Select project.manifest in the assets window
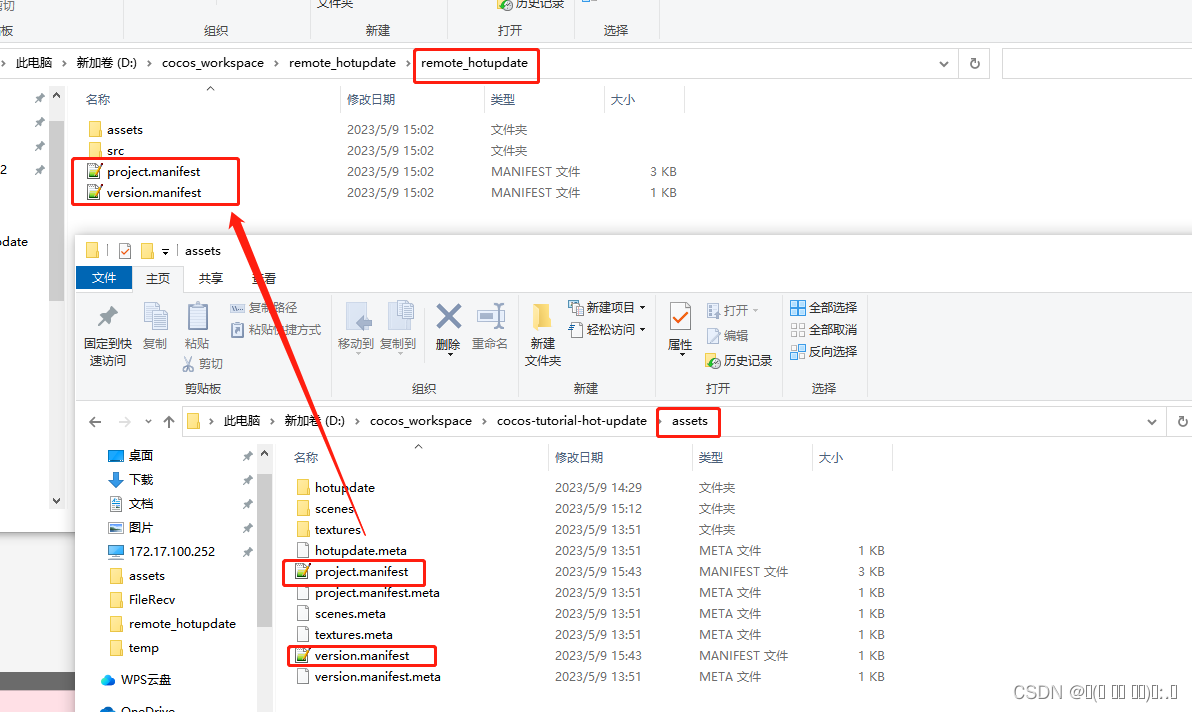1192x712 pixels. point(362,572)
